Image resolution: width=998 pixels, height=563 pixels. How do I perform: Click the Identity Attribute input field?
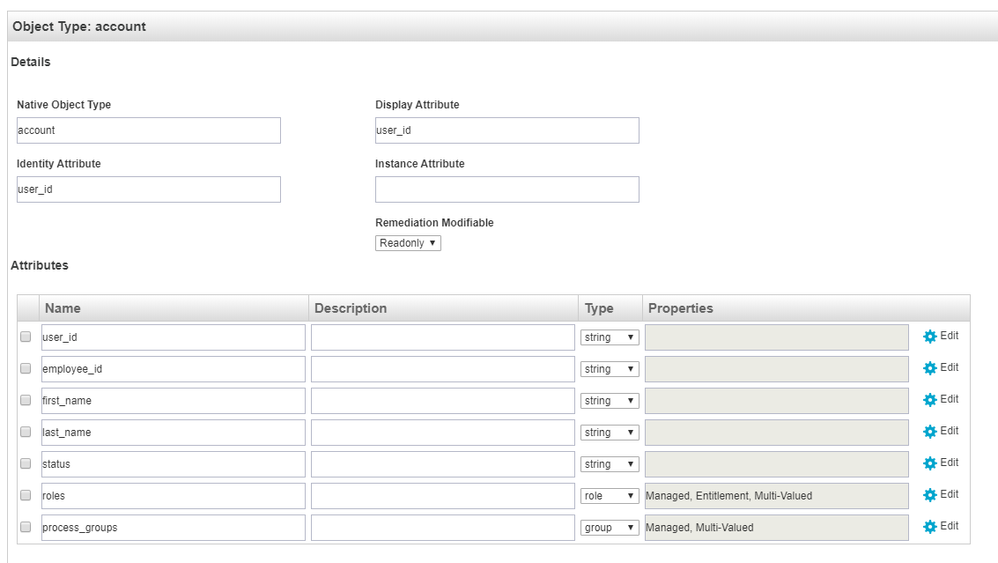pyautogui.click(x=148, y=189)
